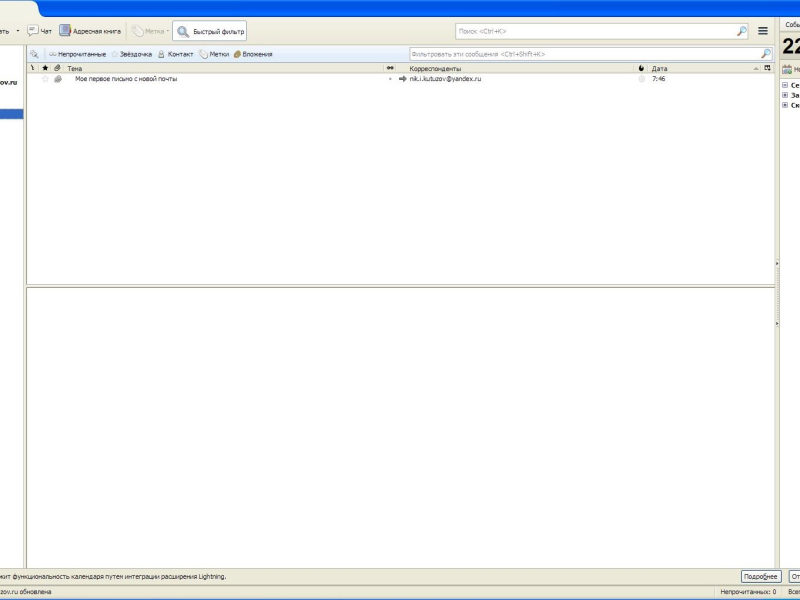The width and height of the screenshot is (800, 600).
Task: Sort by the star column header
Action: 45,68
